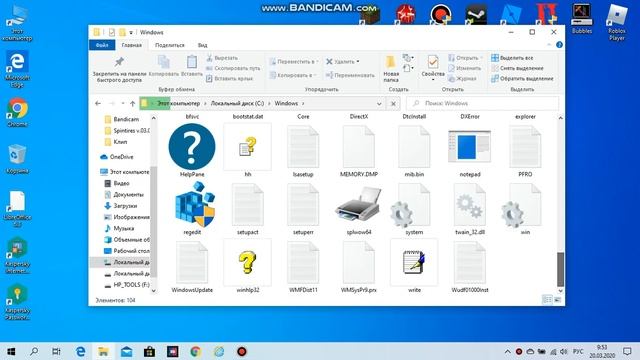Select the winhlp32 icon
Screen dimensions: 640x360
tap(247, 262)
